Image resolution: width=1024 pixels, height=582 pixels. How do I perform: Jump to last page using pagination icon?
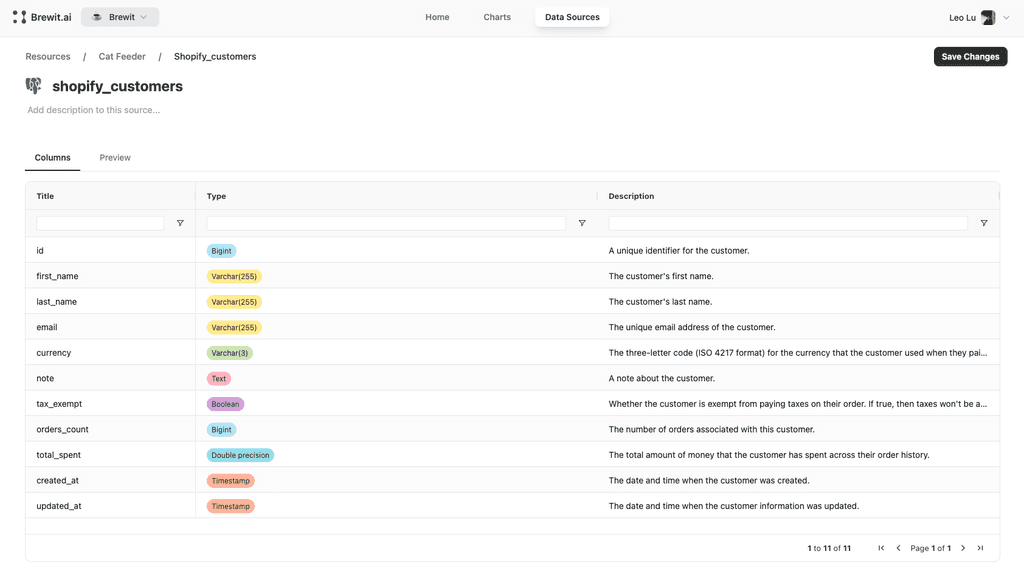980,548
